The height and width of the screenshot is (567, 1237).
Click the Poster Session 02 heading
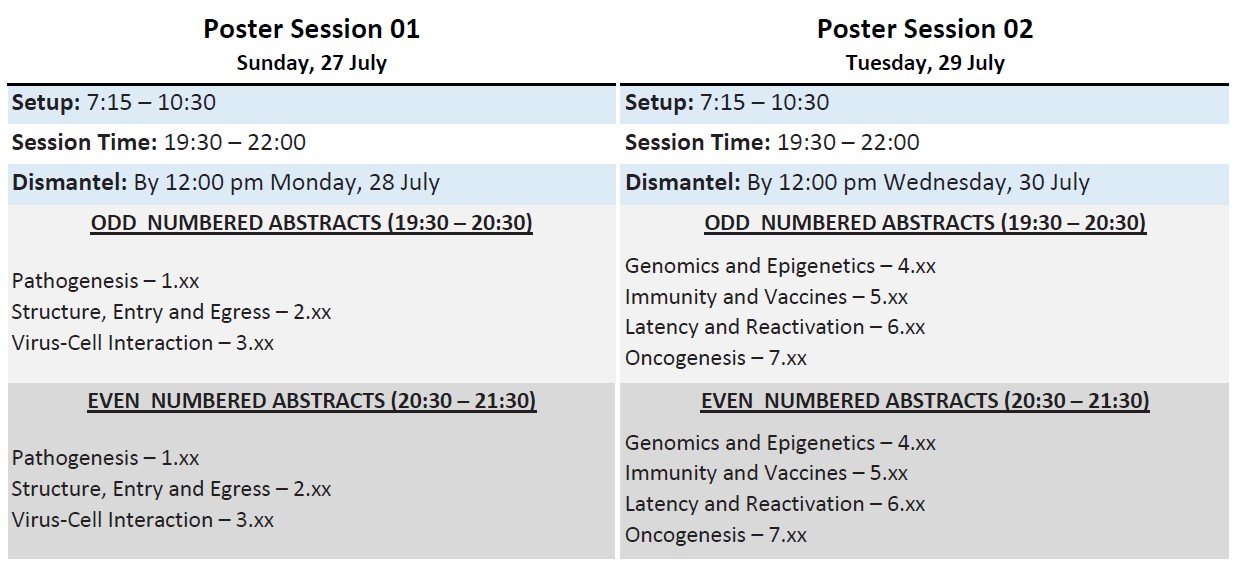tap(925, 29)
